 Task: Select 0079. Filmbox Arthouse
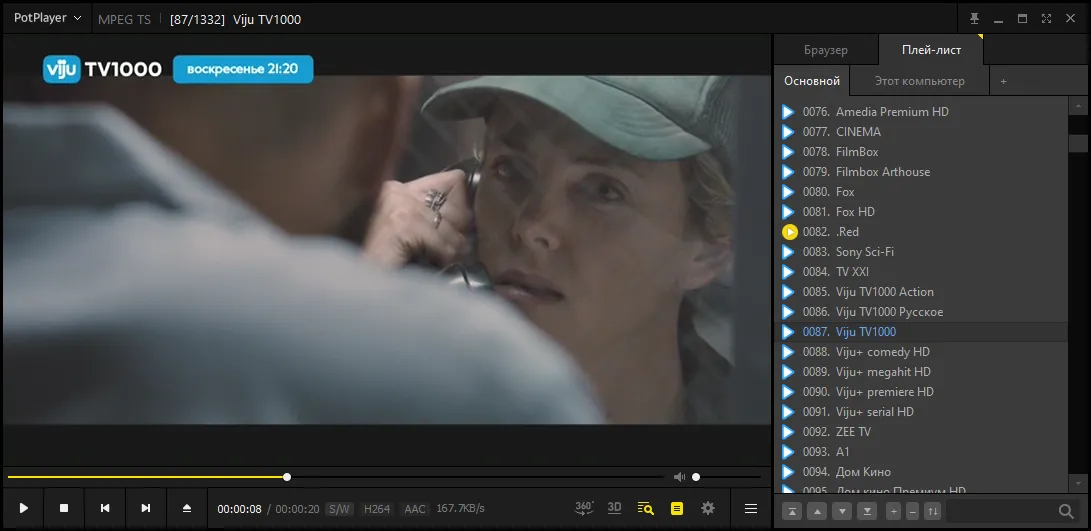point(921,171)
